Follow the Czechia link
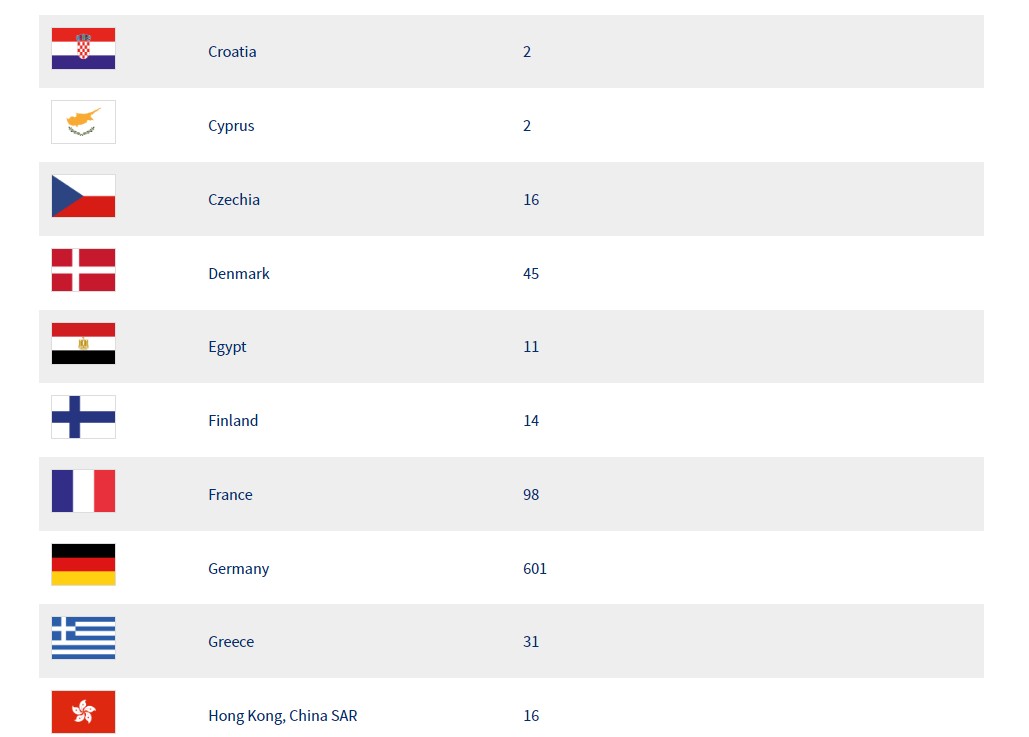 click(234, 200)
